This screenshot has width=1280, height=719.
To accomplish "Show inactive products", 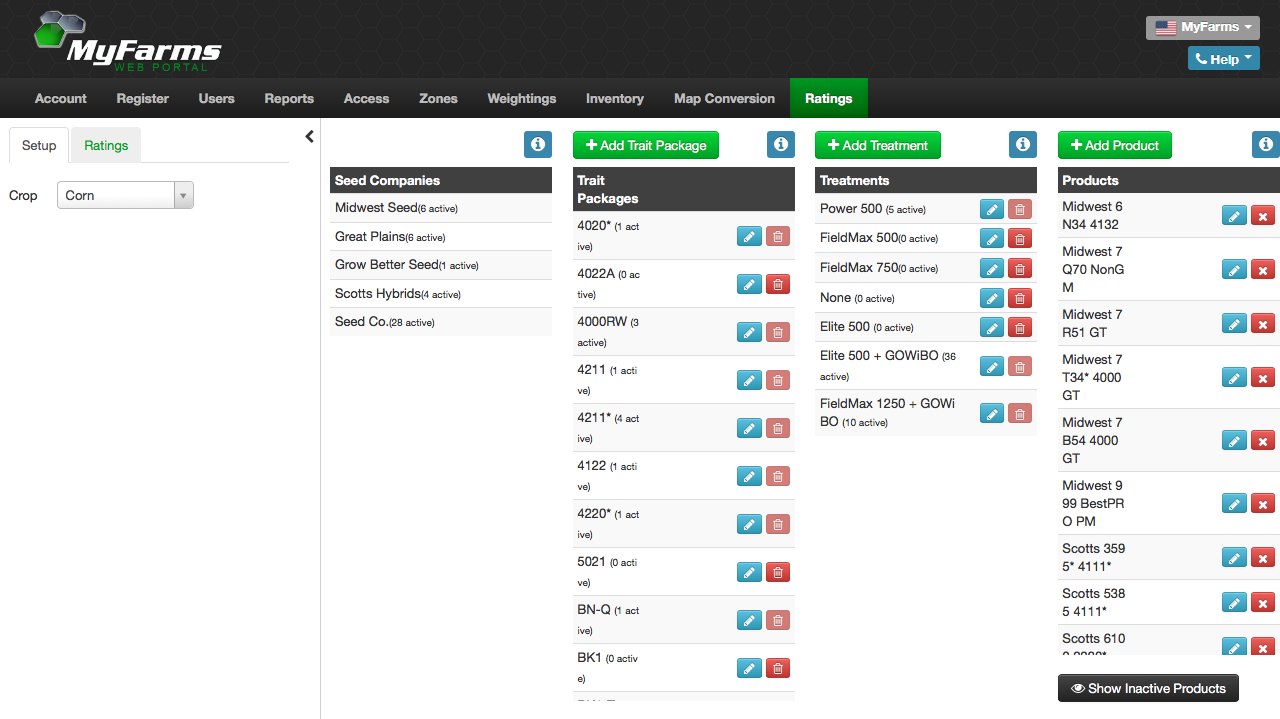I will [1148, 688].
